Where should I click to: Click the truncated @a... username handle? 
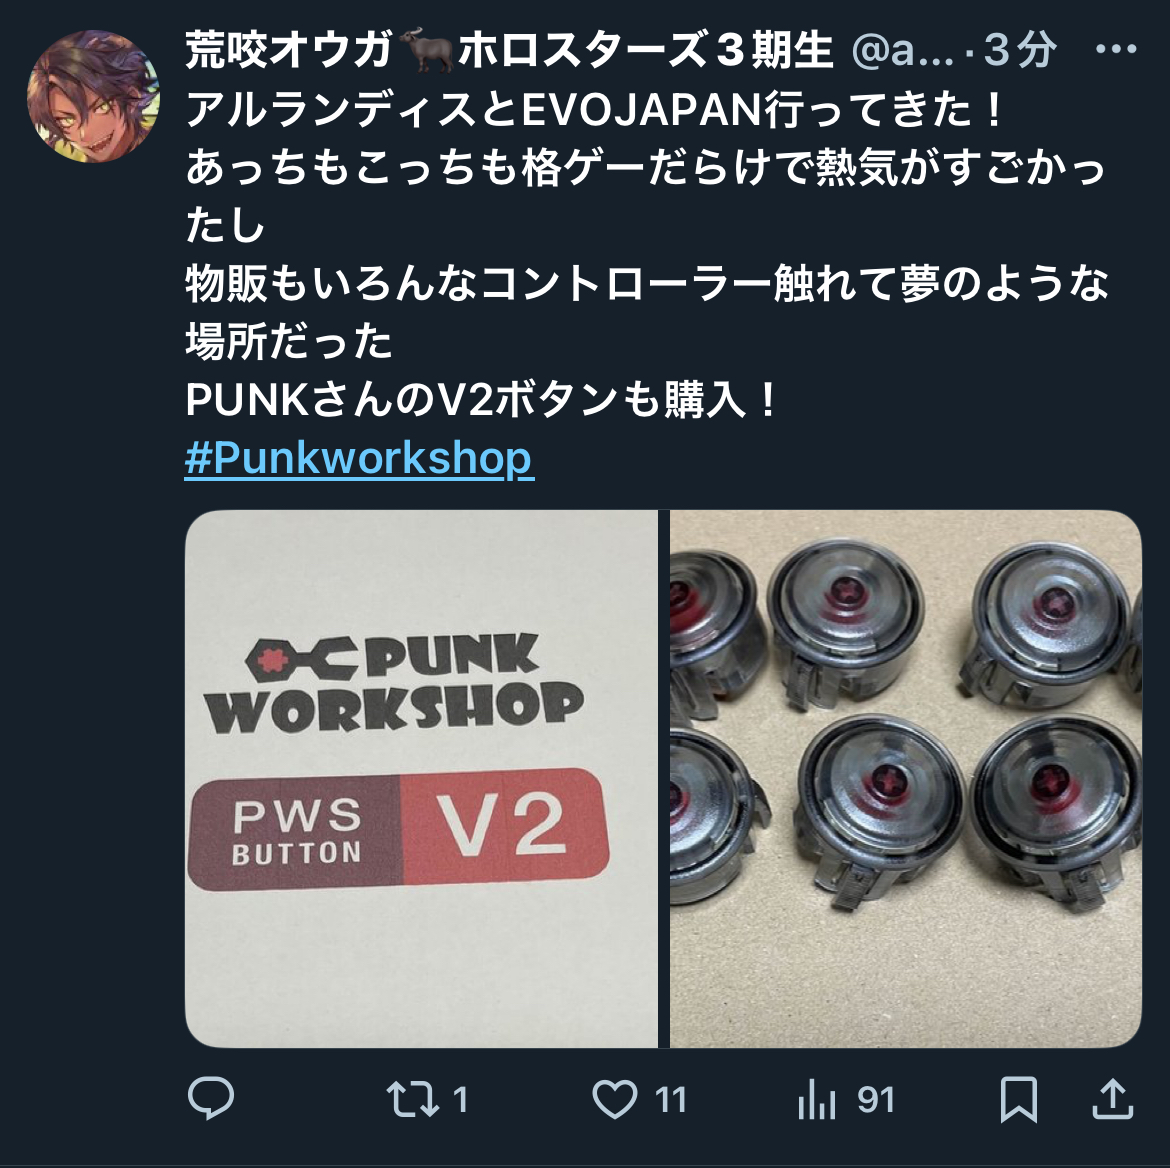(x=903, y=51)
